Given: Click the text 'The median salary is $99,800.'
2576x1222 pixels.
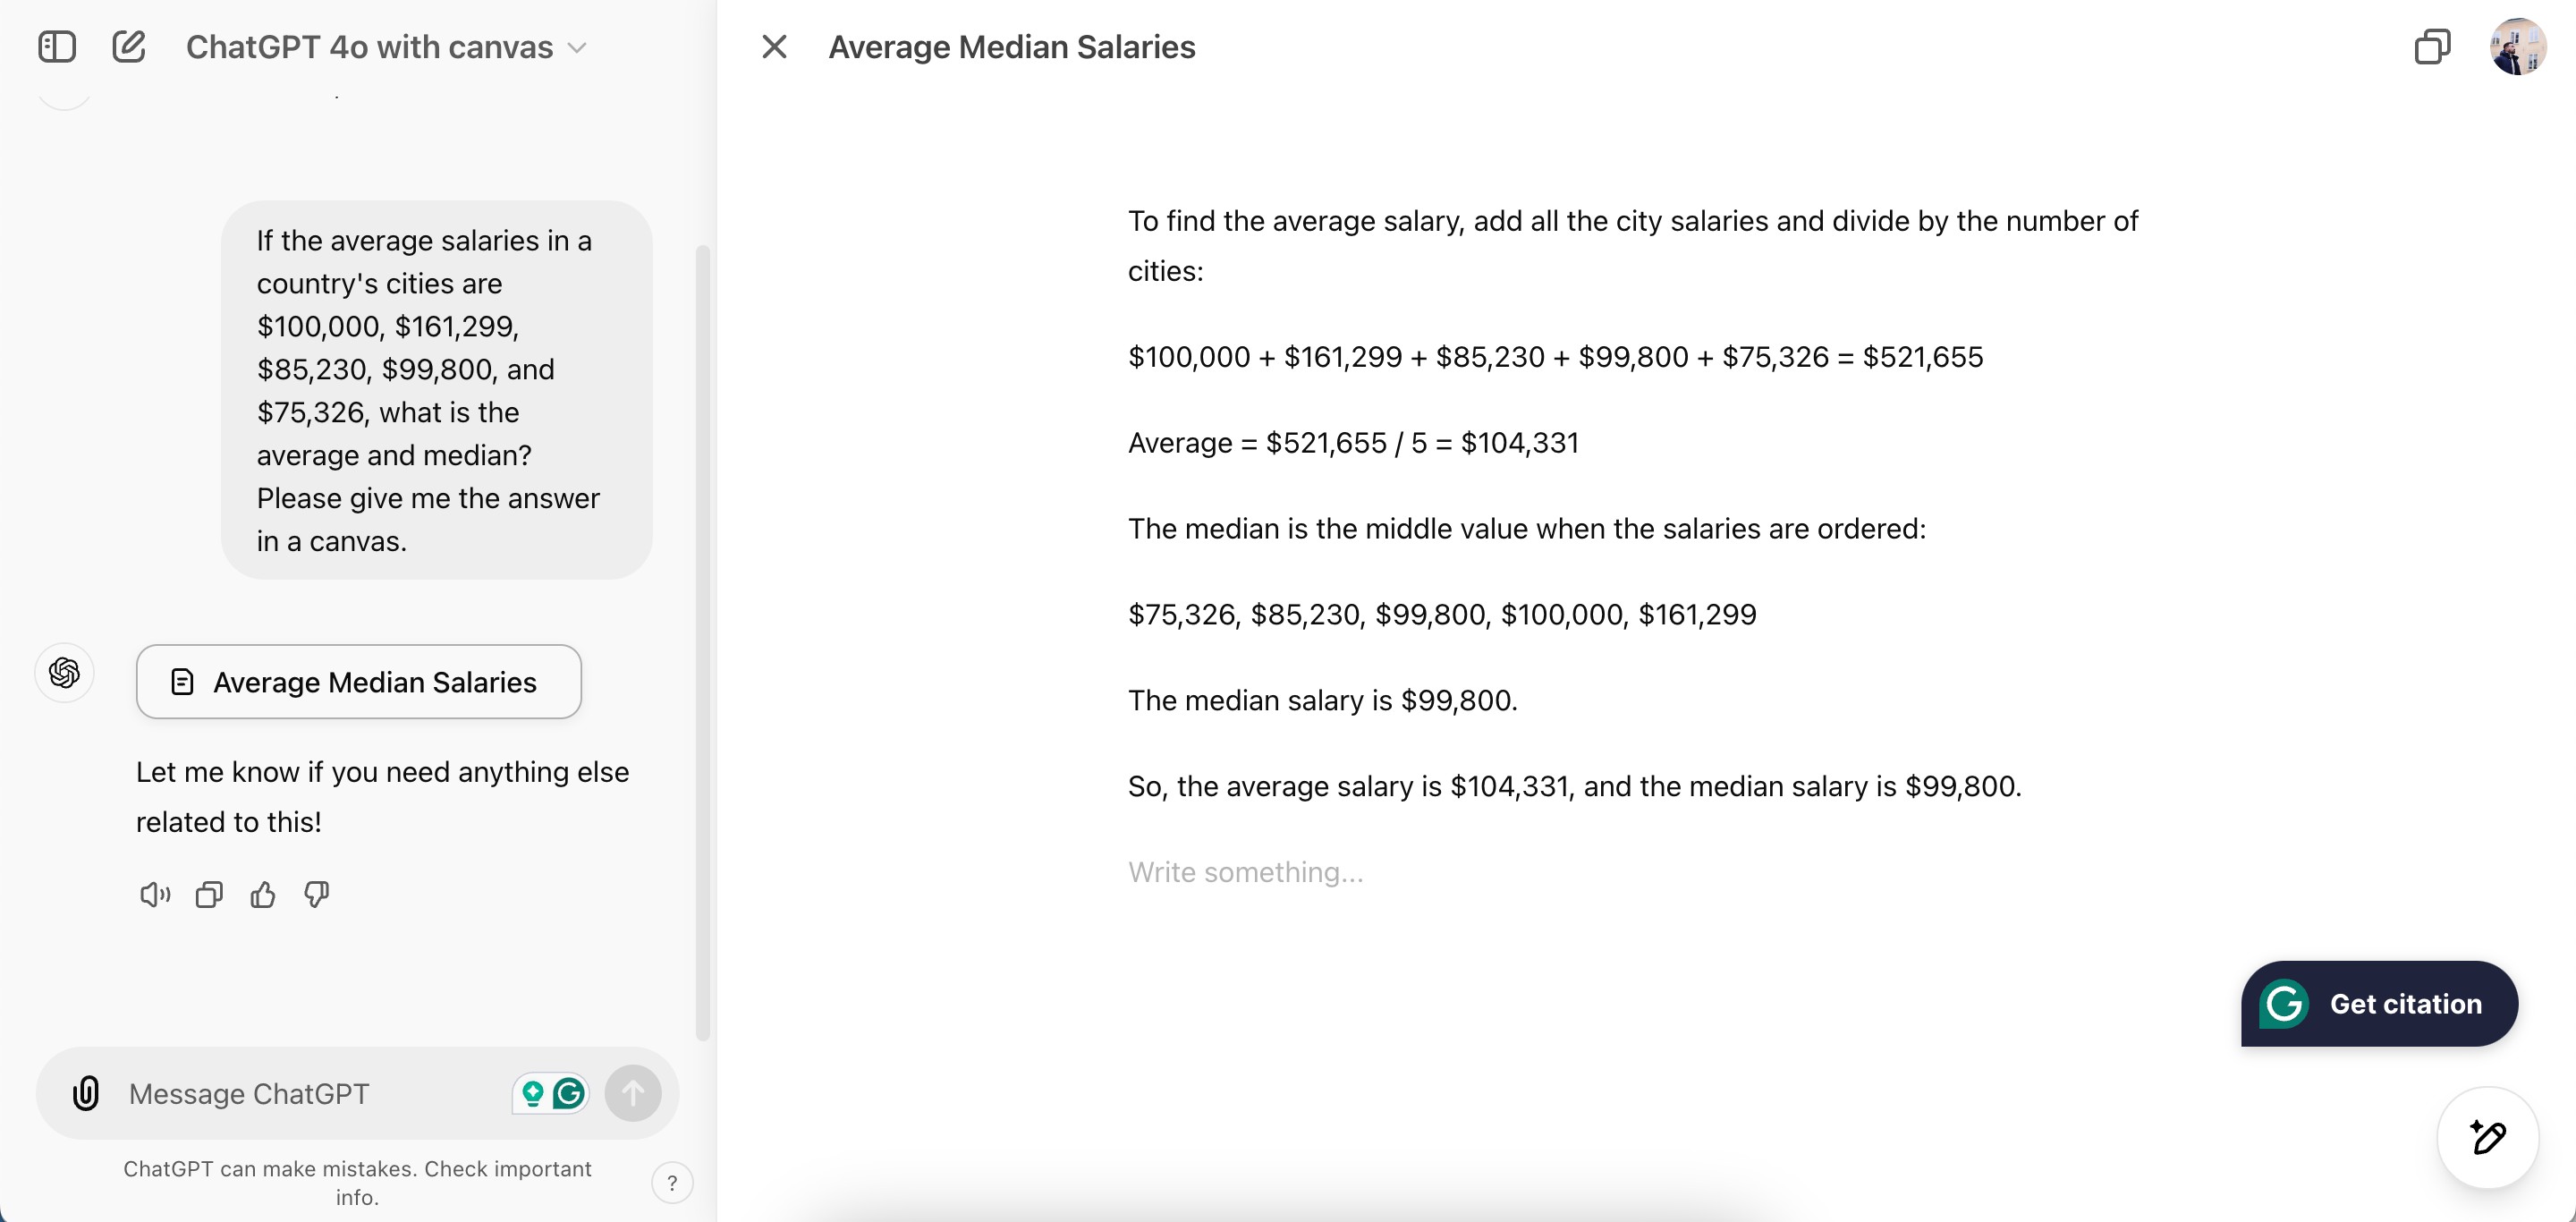Looking at the screenshot, I should point(1322,700).
